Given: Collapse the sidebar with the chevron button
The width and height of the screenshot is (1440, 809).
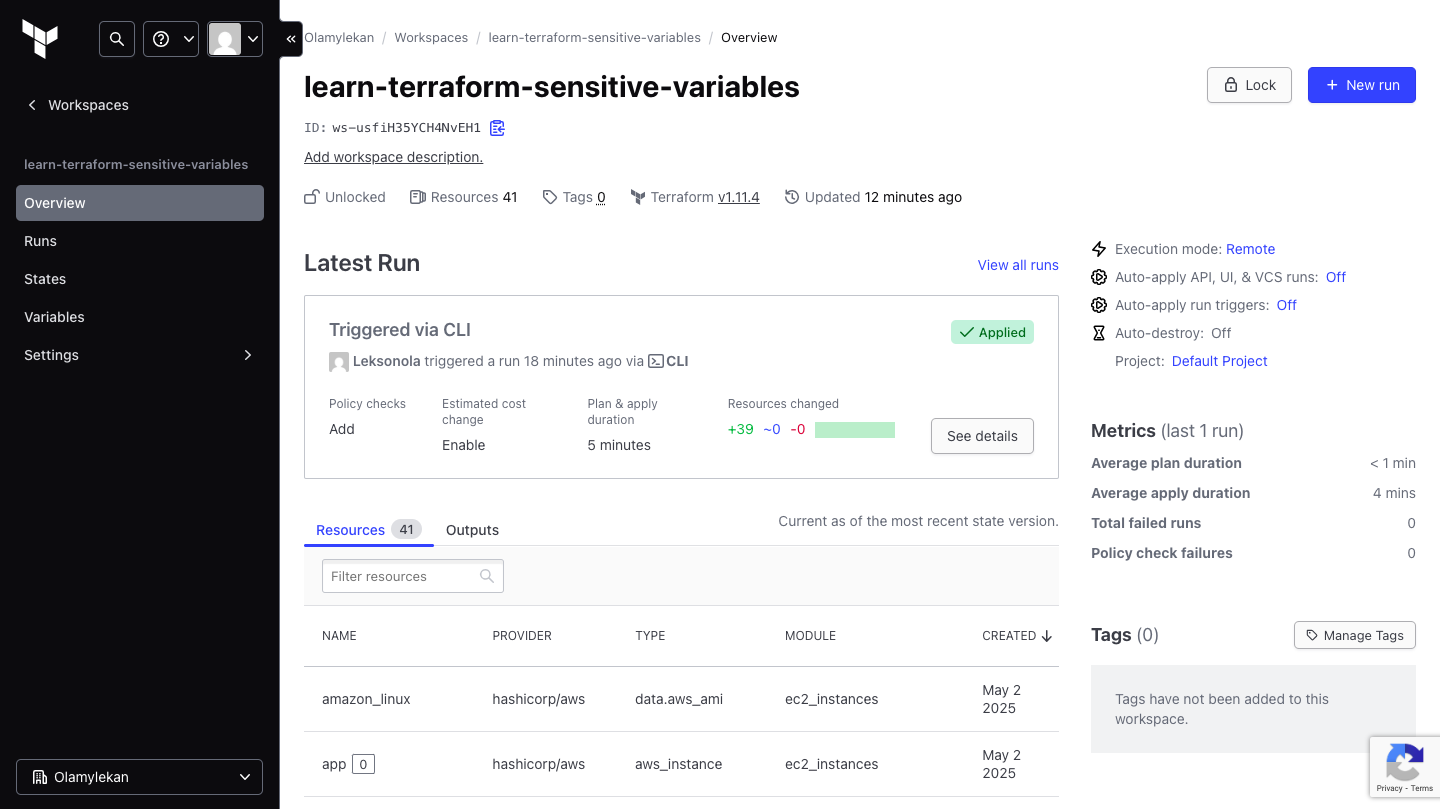Looking at the screenshot, I should click(x=291, y=39).
